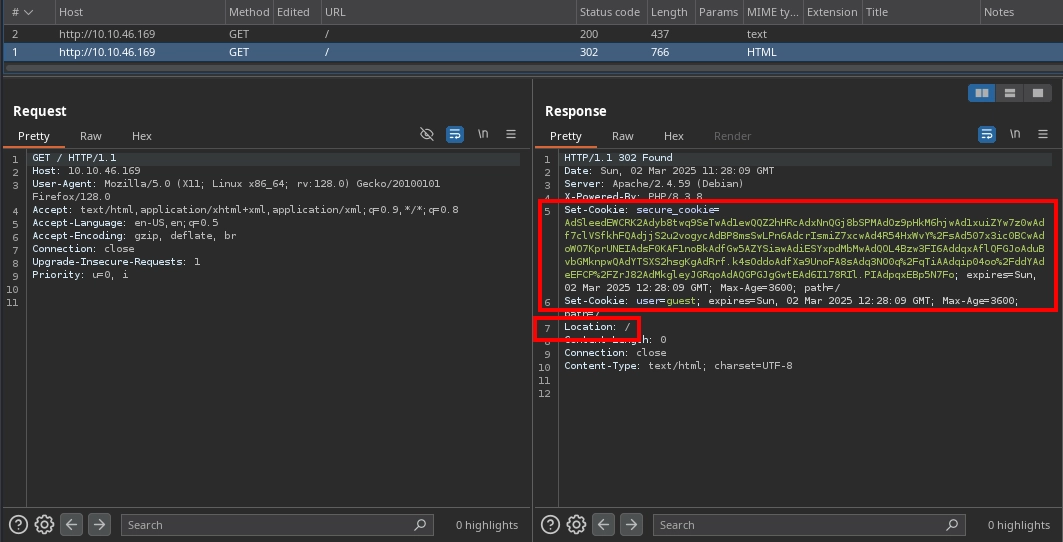The image size is (1063, 542).
Task: Sort by Status code column header
Action: tap(609, 12)
